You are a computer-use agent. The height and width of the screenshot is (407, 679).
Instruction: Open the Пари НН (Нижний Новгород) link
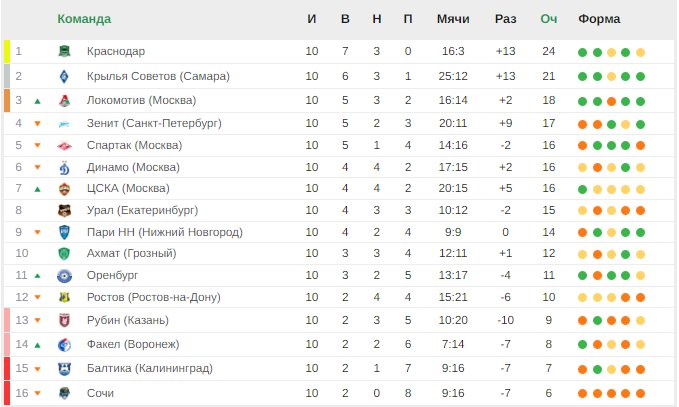pyautogui.click(x=165, y=233)
